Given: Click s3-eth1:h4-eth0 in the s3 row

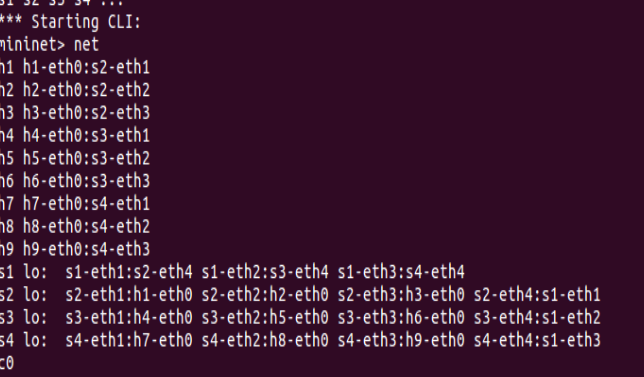Looking at the screenshot, I should click(129, 317).
